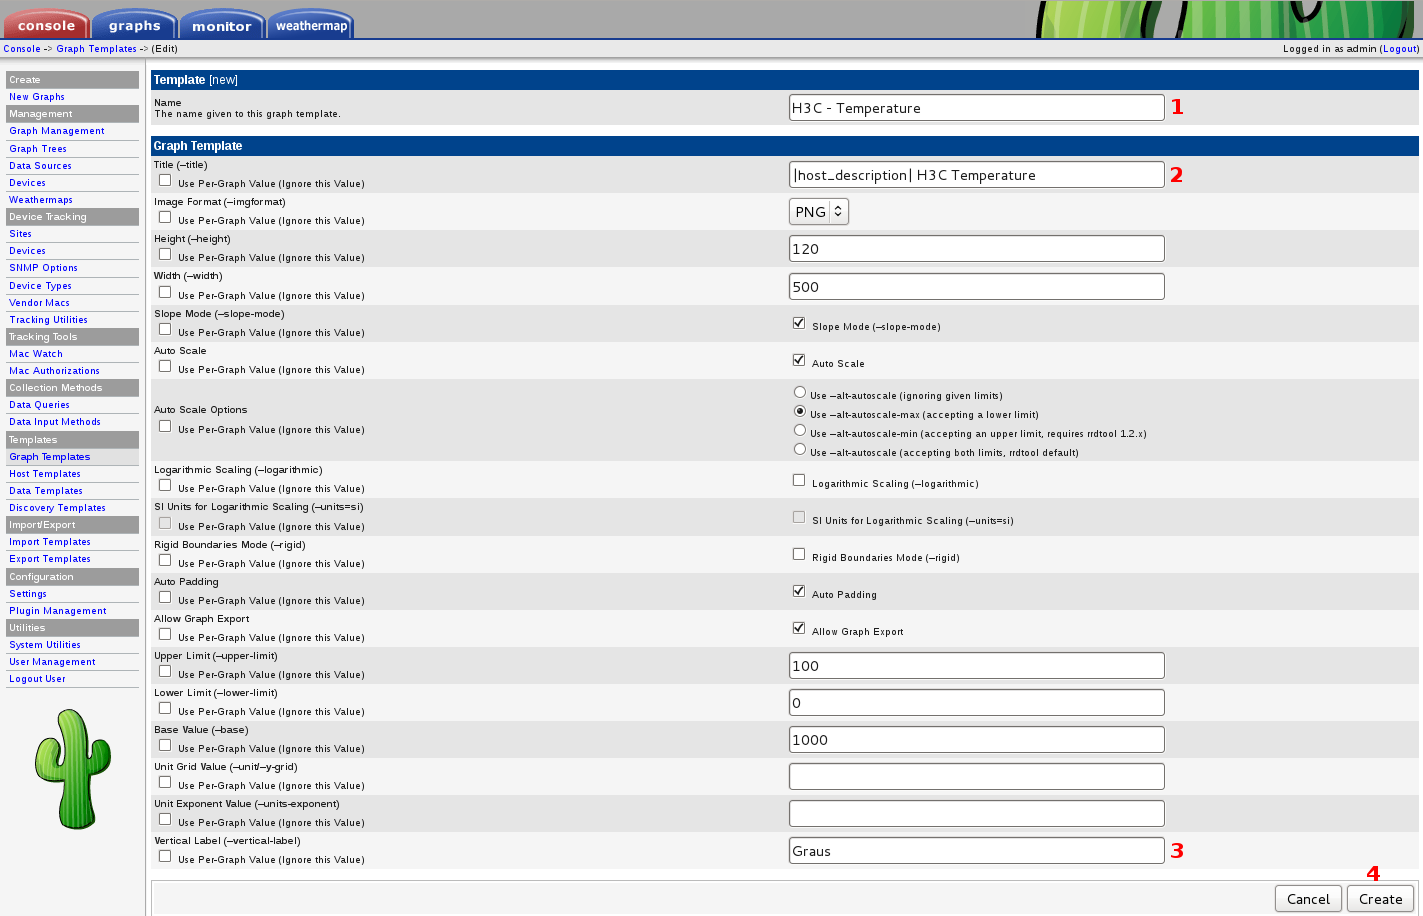Viewport: 1423px width, 916px height.
Task: Disable Slope Mode
Action: 798,322
